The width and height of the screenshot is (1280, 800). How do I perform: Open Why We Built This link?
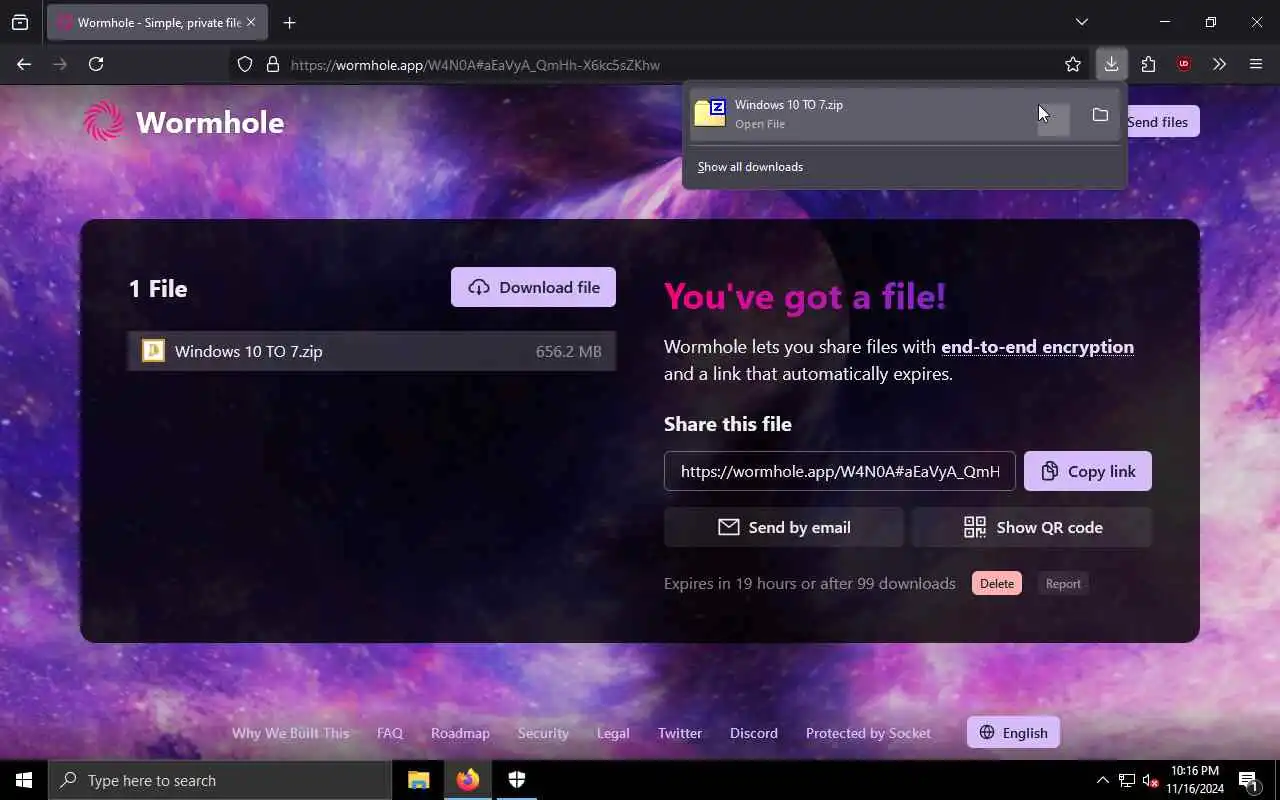(x=290, y=733)
